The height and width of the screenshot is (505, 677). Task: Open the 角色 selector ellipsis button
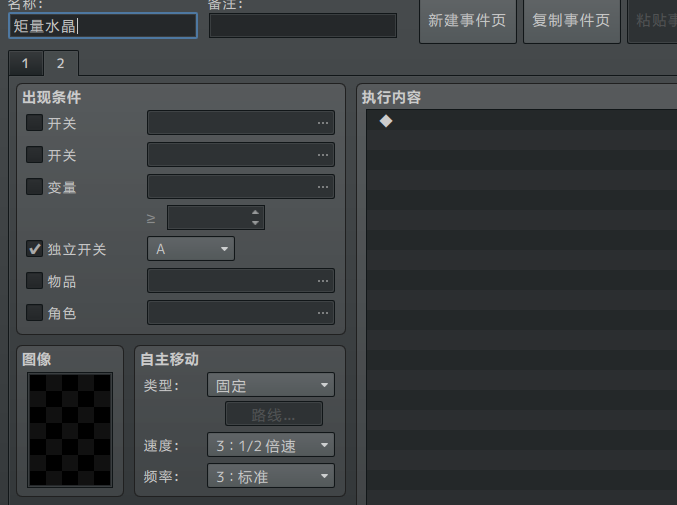322,313
